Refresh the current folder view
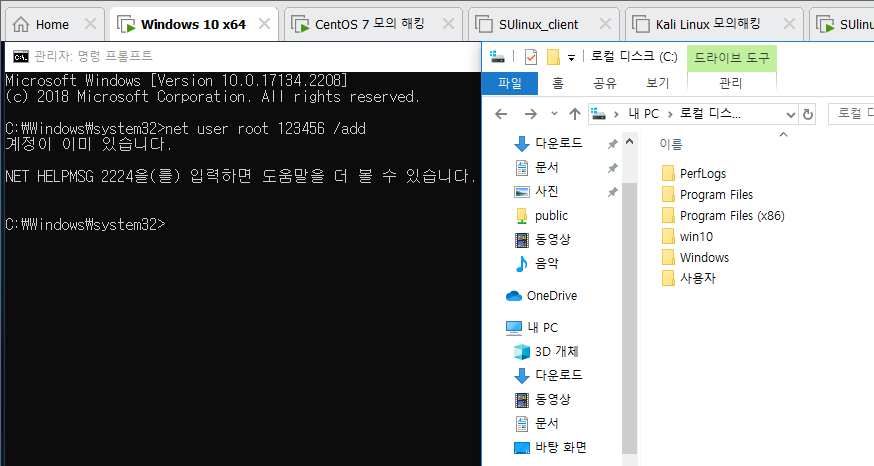 (807, 115)
